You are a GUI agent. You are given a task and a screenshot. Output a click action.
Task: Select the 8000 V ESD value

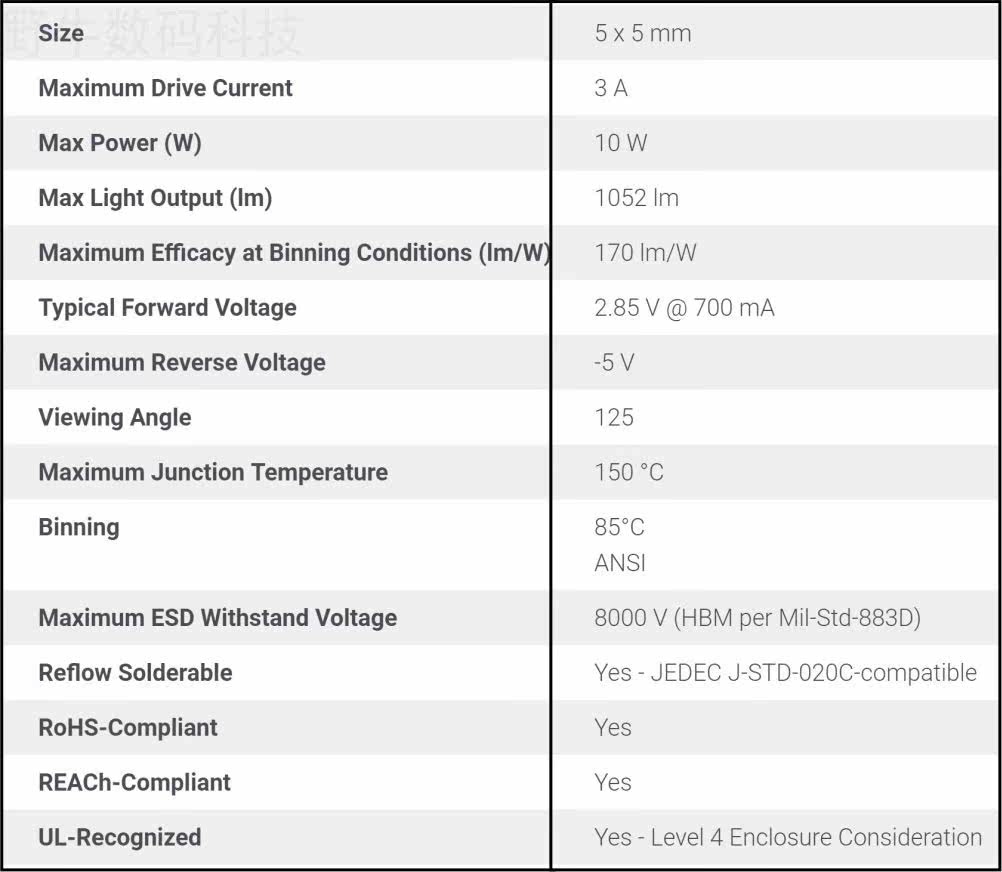coord(757,618)
